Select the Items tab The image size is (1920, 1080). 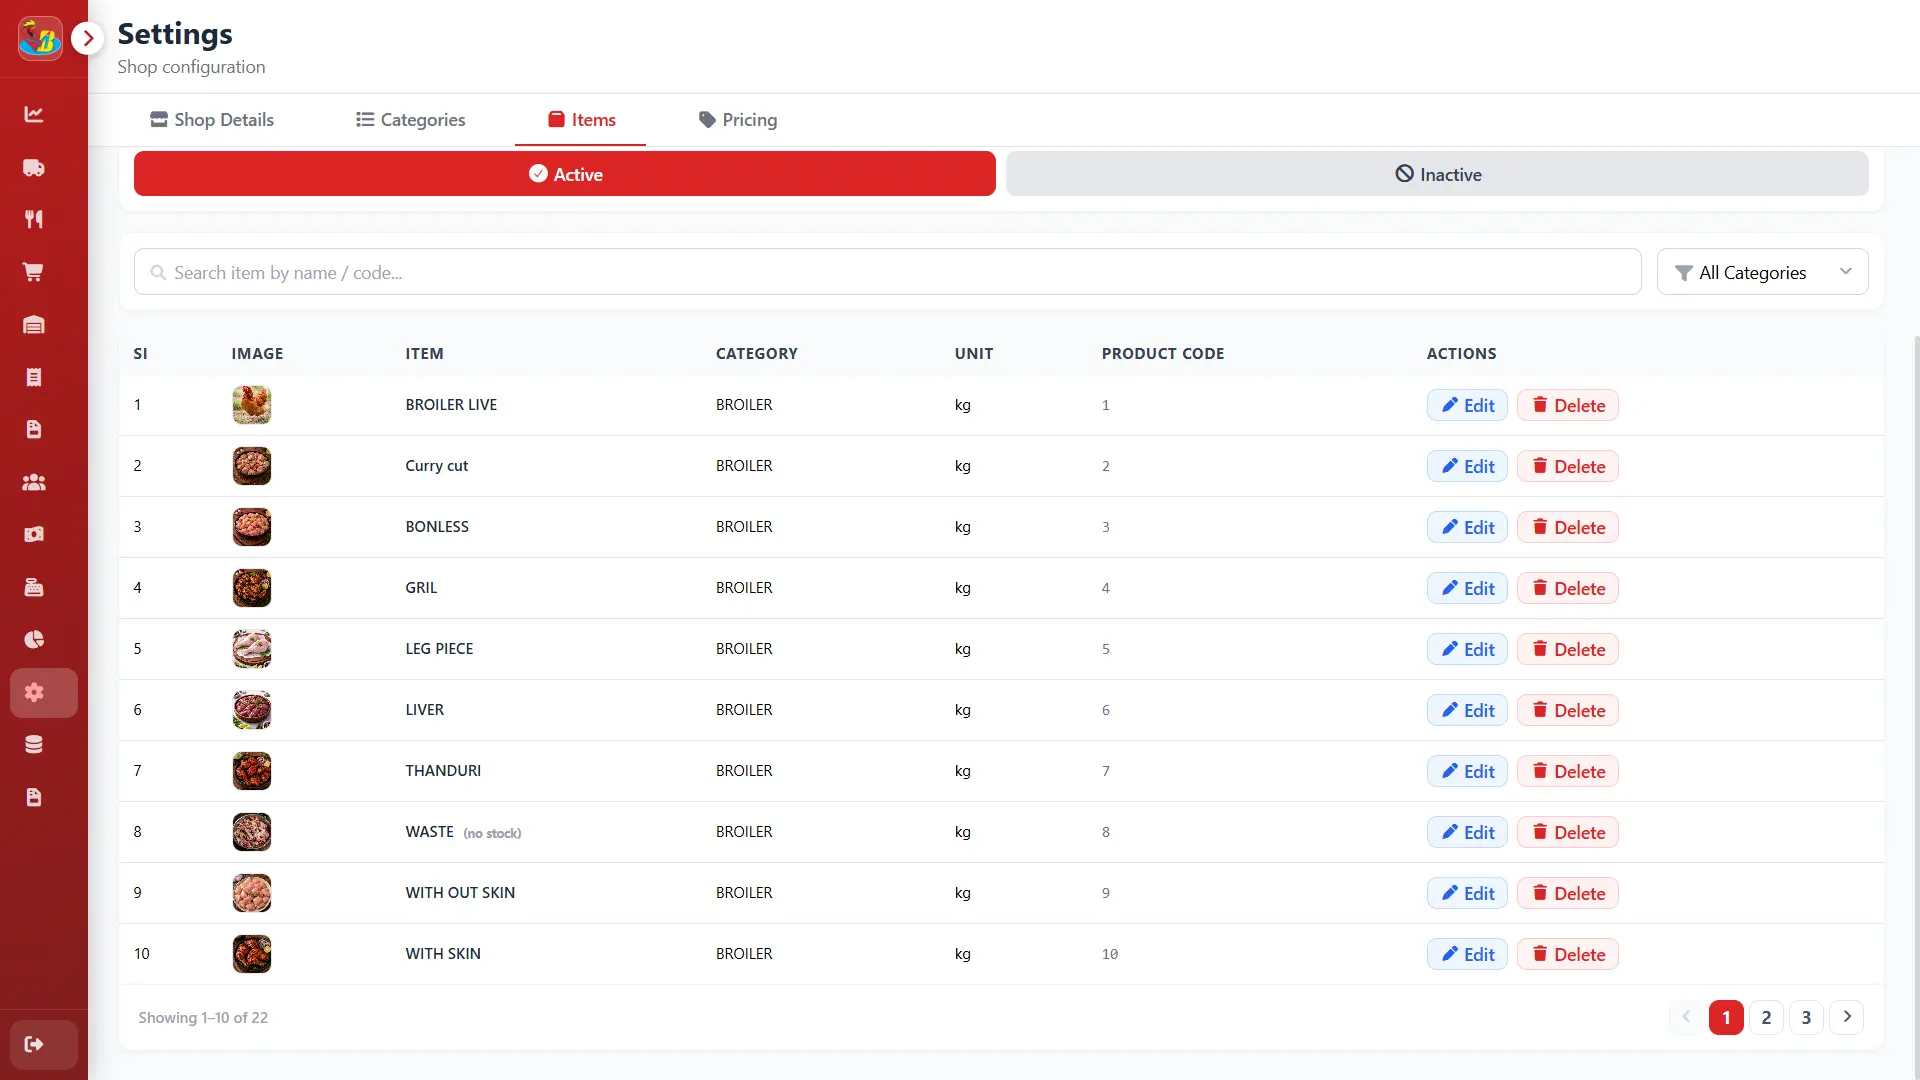581,120
